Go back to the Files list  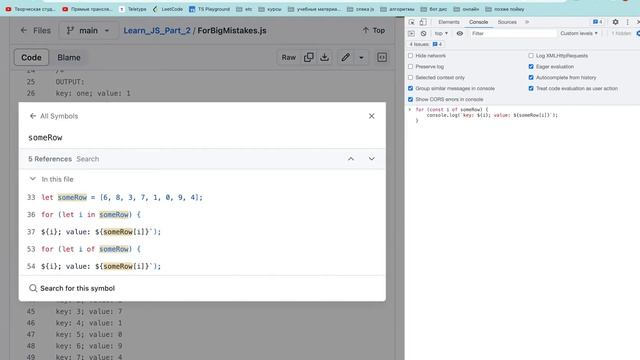(x=36, y=31)
